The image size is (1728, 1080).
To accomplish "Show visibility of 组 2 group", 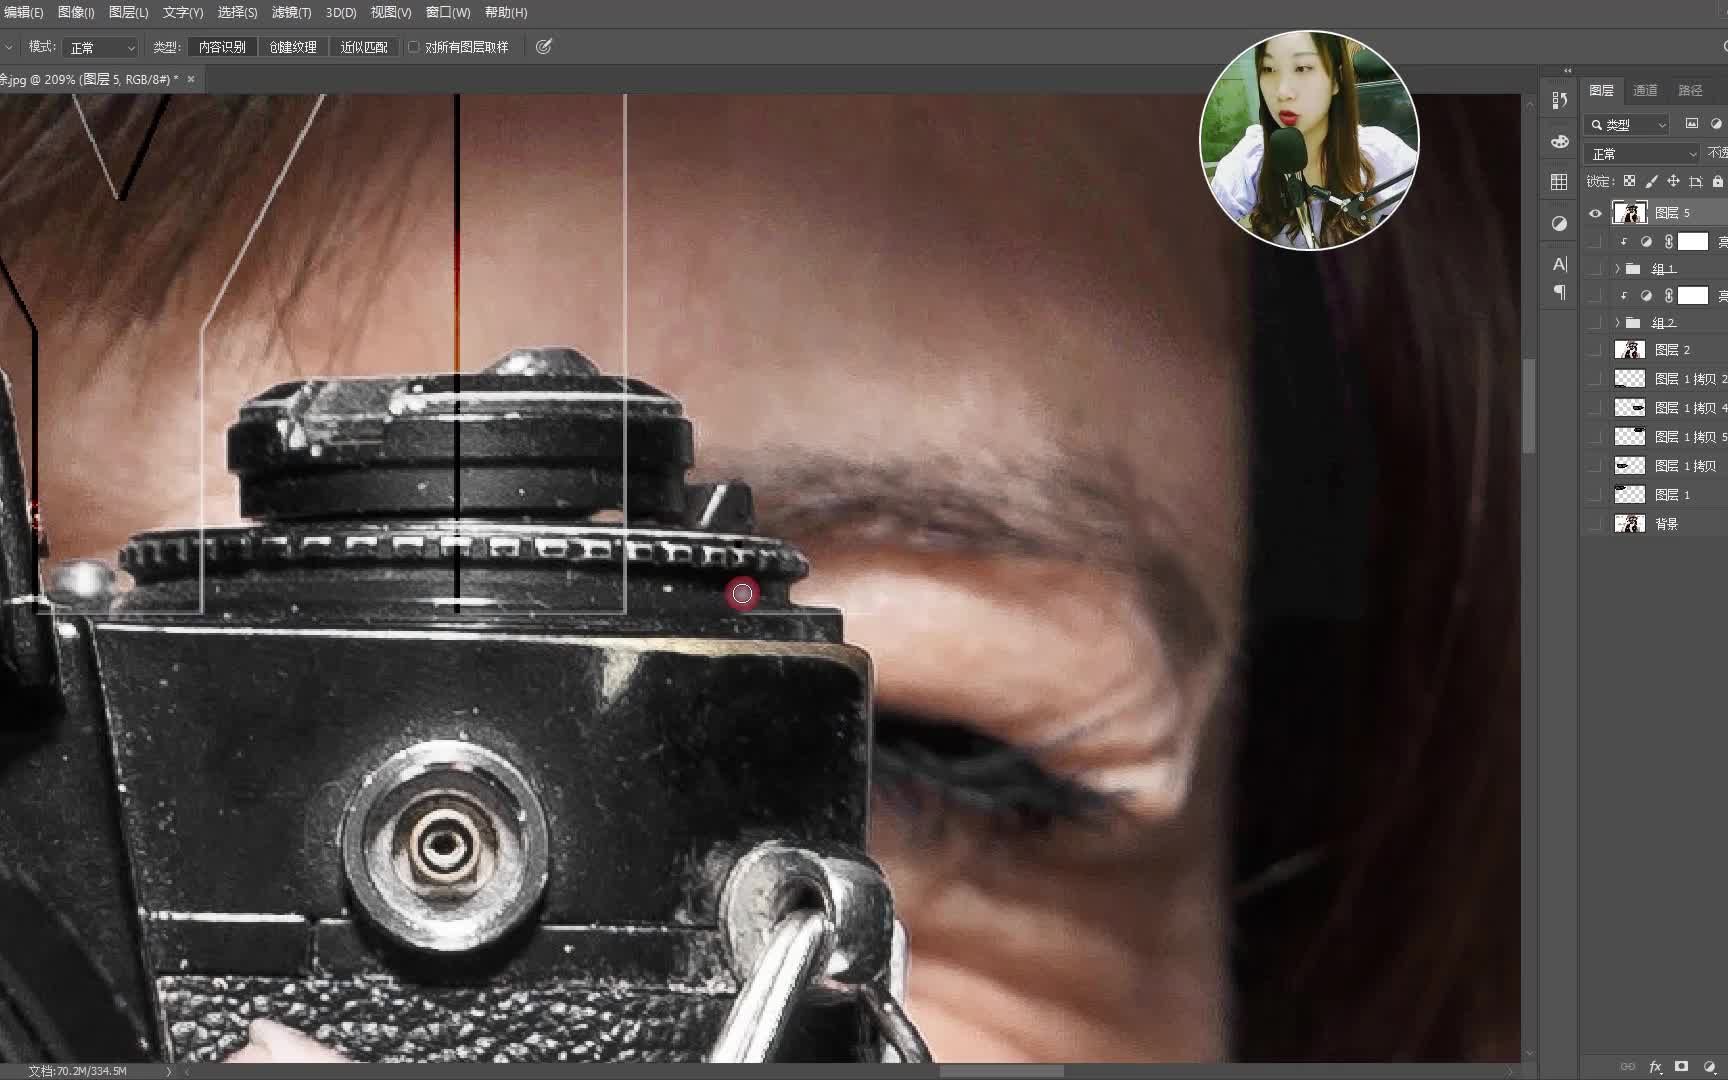I will coord(1595,322).
